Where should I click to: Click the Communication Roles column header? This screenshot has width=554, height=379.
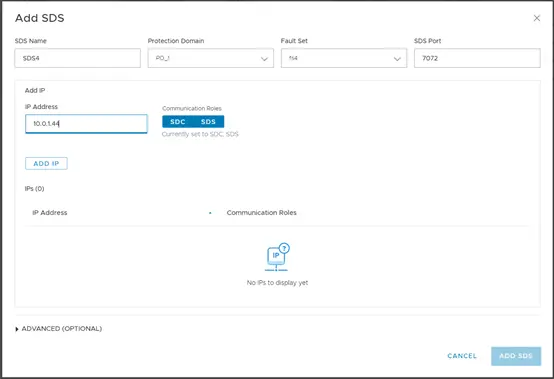261,213
